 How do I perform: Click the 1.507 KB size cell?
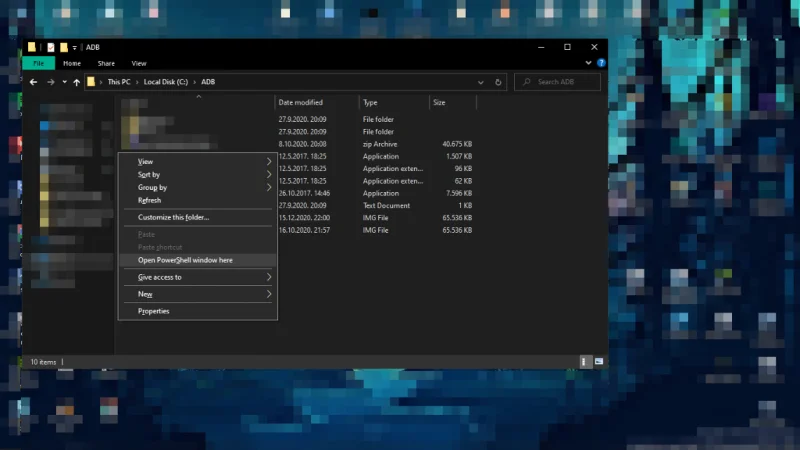pyautogui.click(x=459, y=157)
